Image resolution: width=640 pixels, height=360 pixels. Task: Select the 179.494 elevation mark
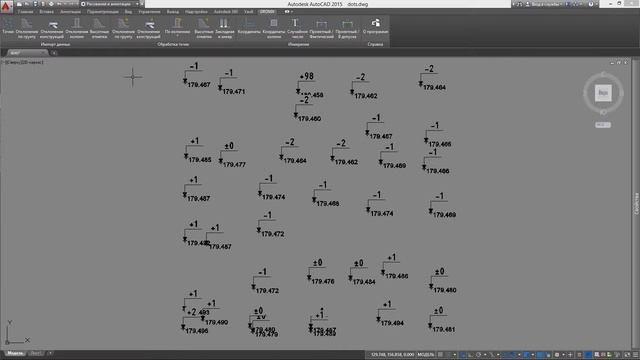(392, 323)
